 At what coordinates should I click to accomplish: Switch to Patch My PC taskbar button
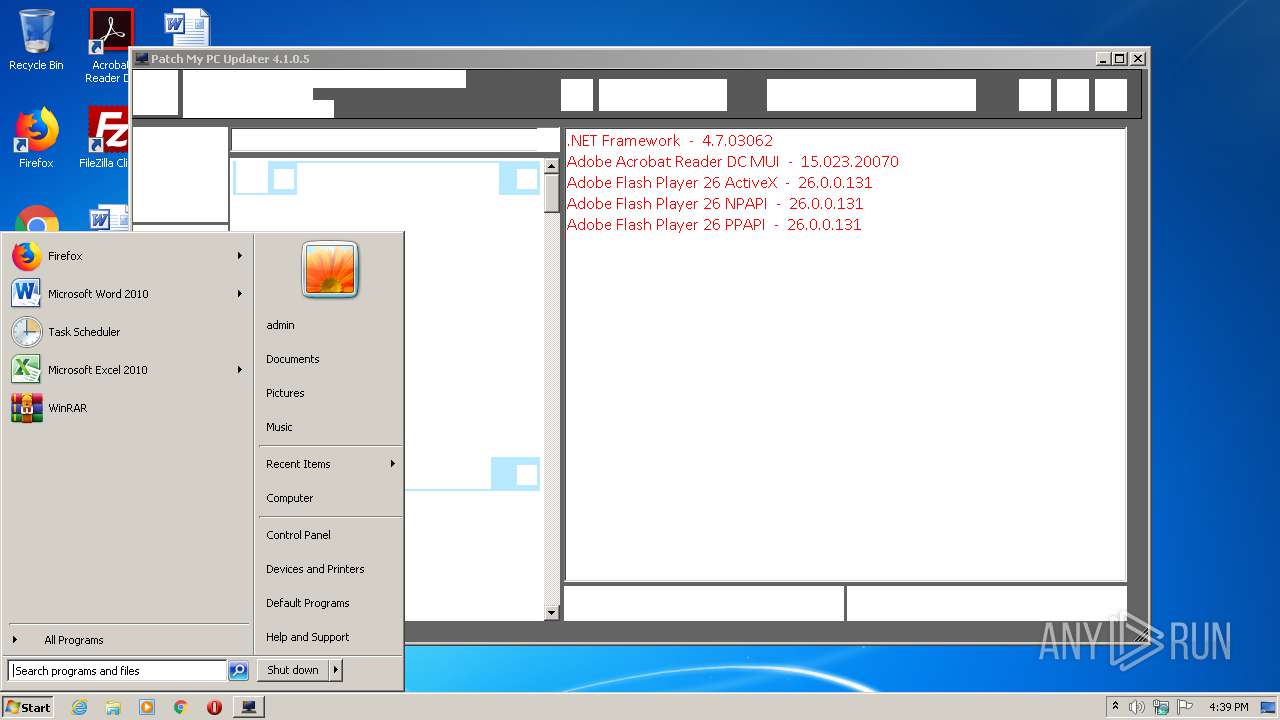[249, 707]
